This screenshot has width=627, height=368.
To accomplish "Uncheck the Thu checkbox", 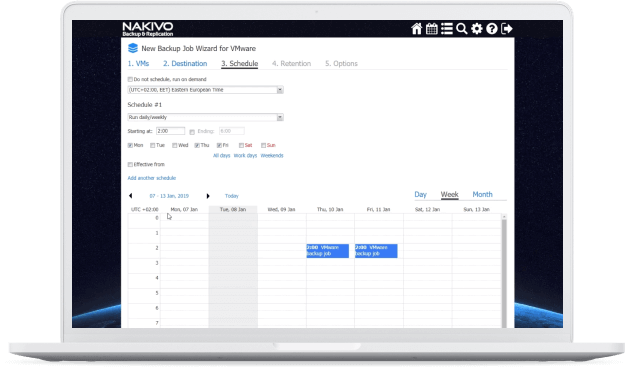I will pyautogui.click(x=197, y=146).
